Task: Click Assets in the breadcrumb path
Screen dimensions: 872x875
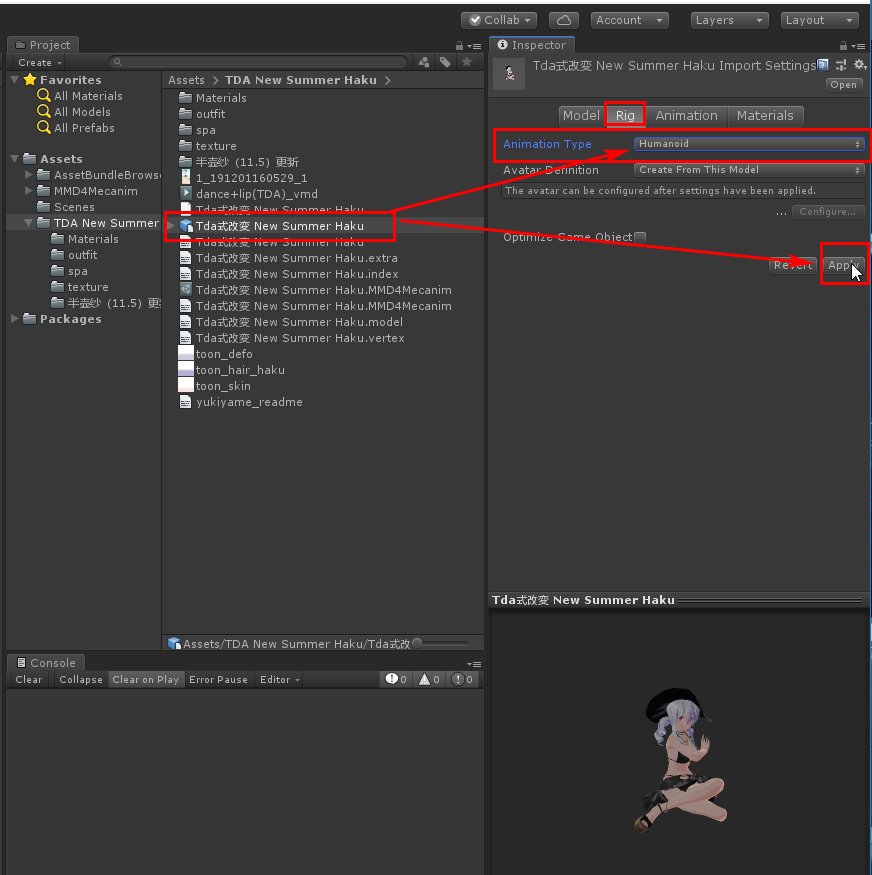Action: pos(186,80)
